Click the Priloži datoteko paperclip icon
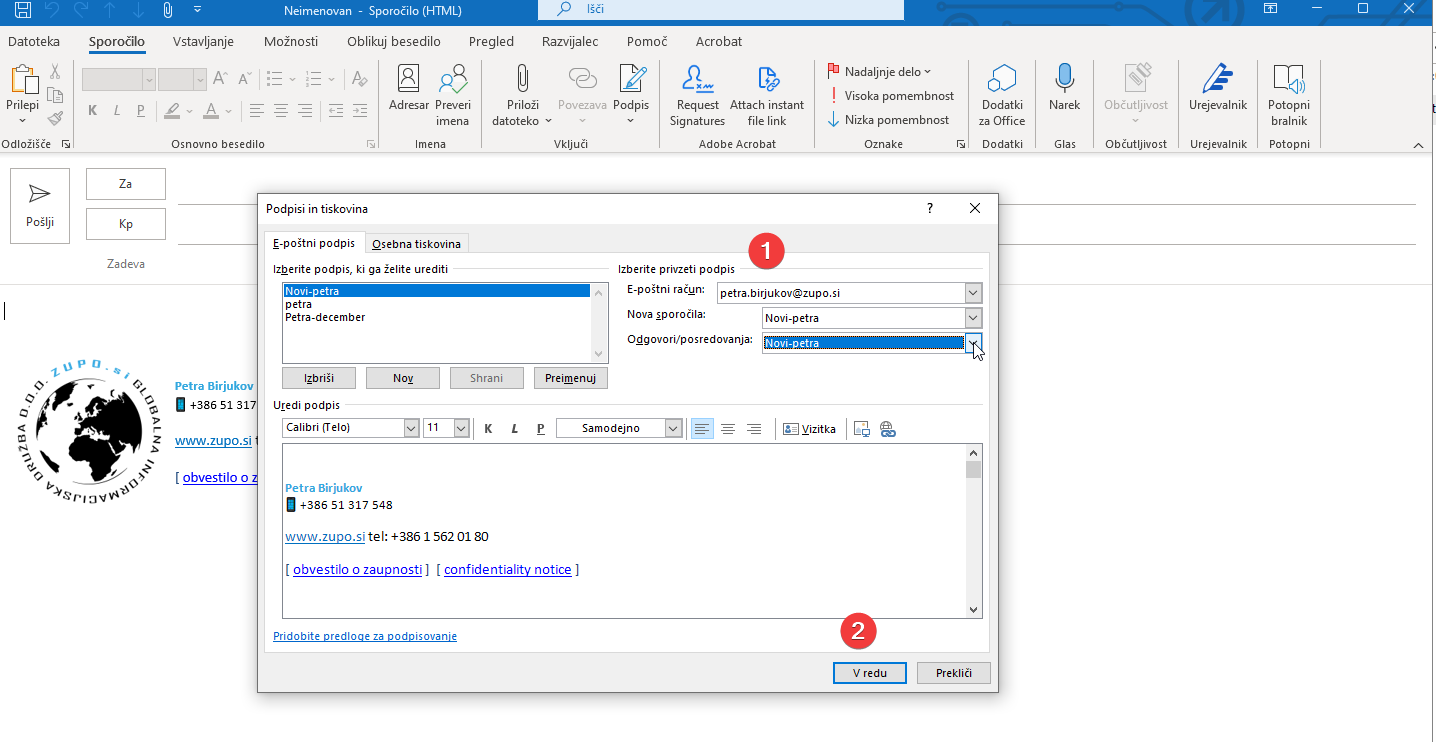The height and width of the screenshot is (742, 1436). (521, 80)
